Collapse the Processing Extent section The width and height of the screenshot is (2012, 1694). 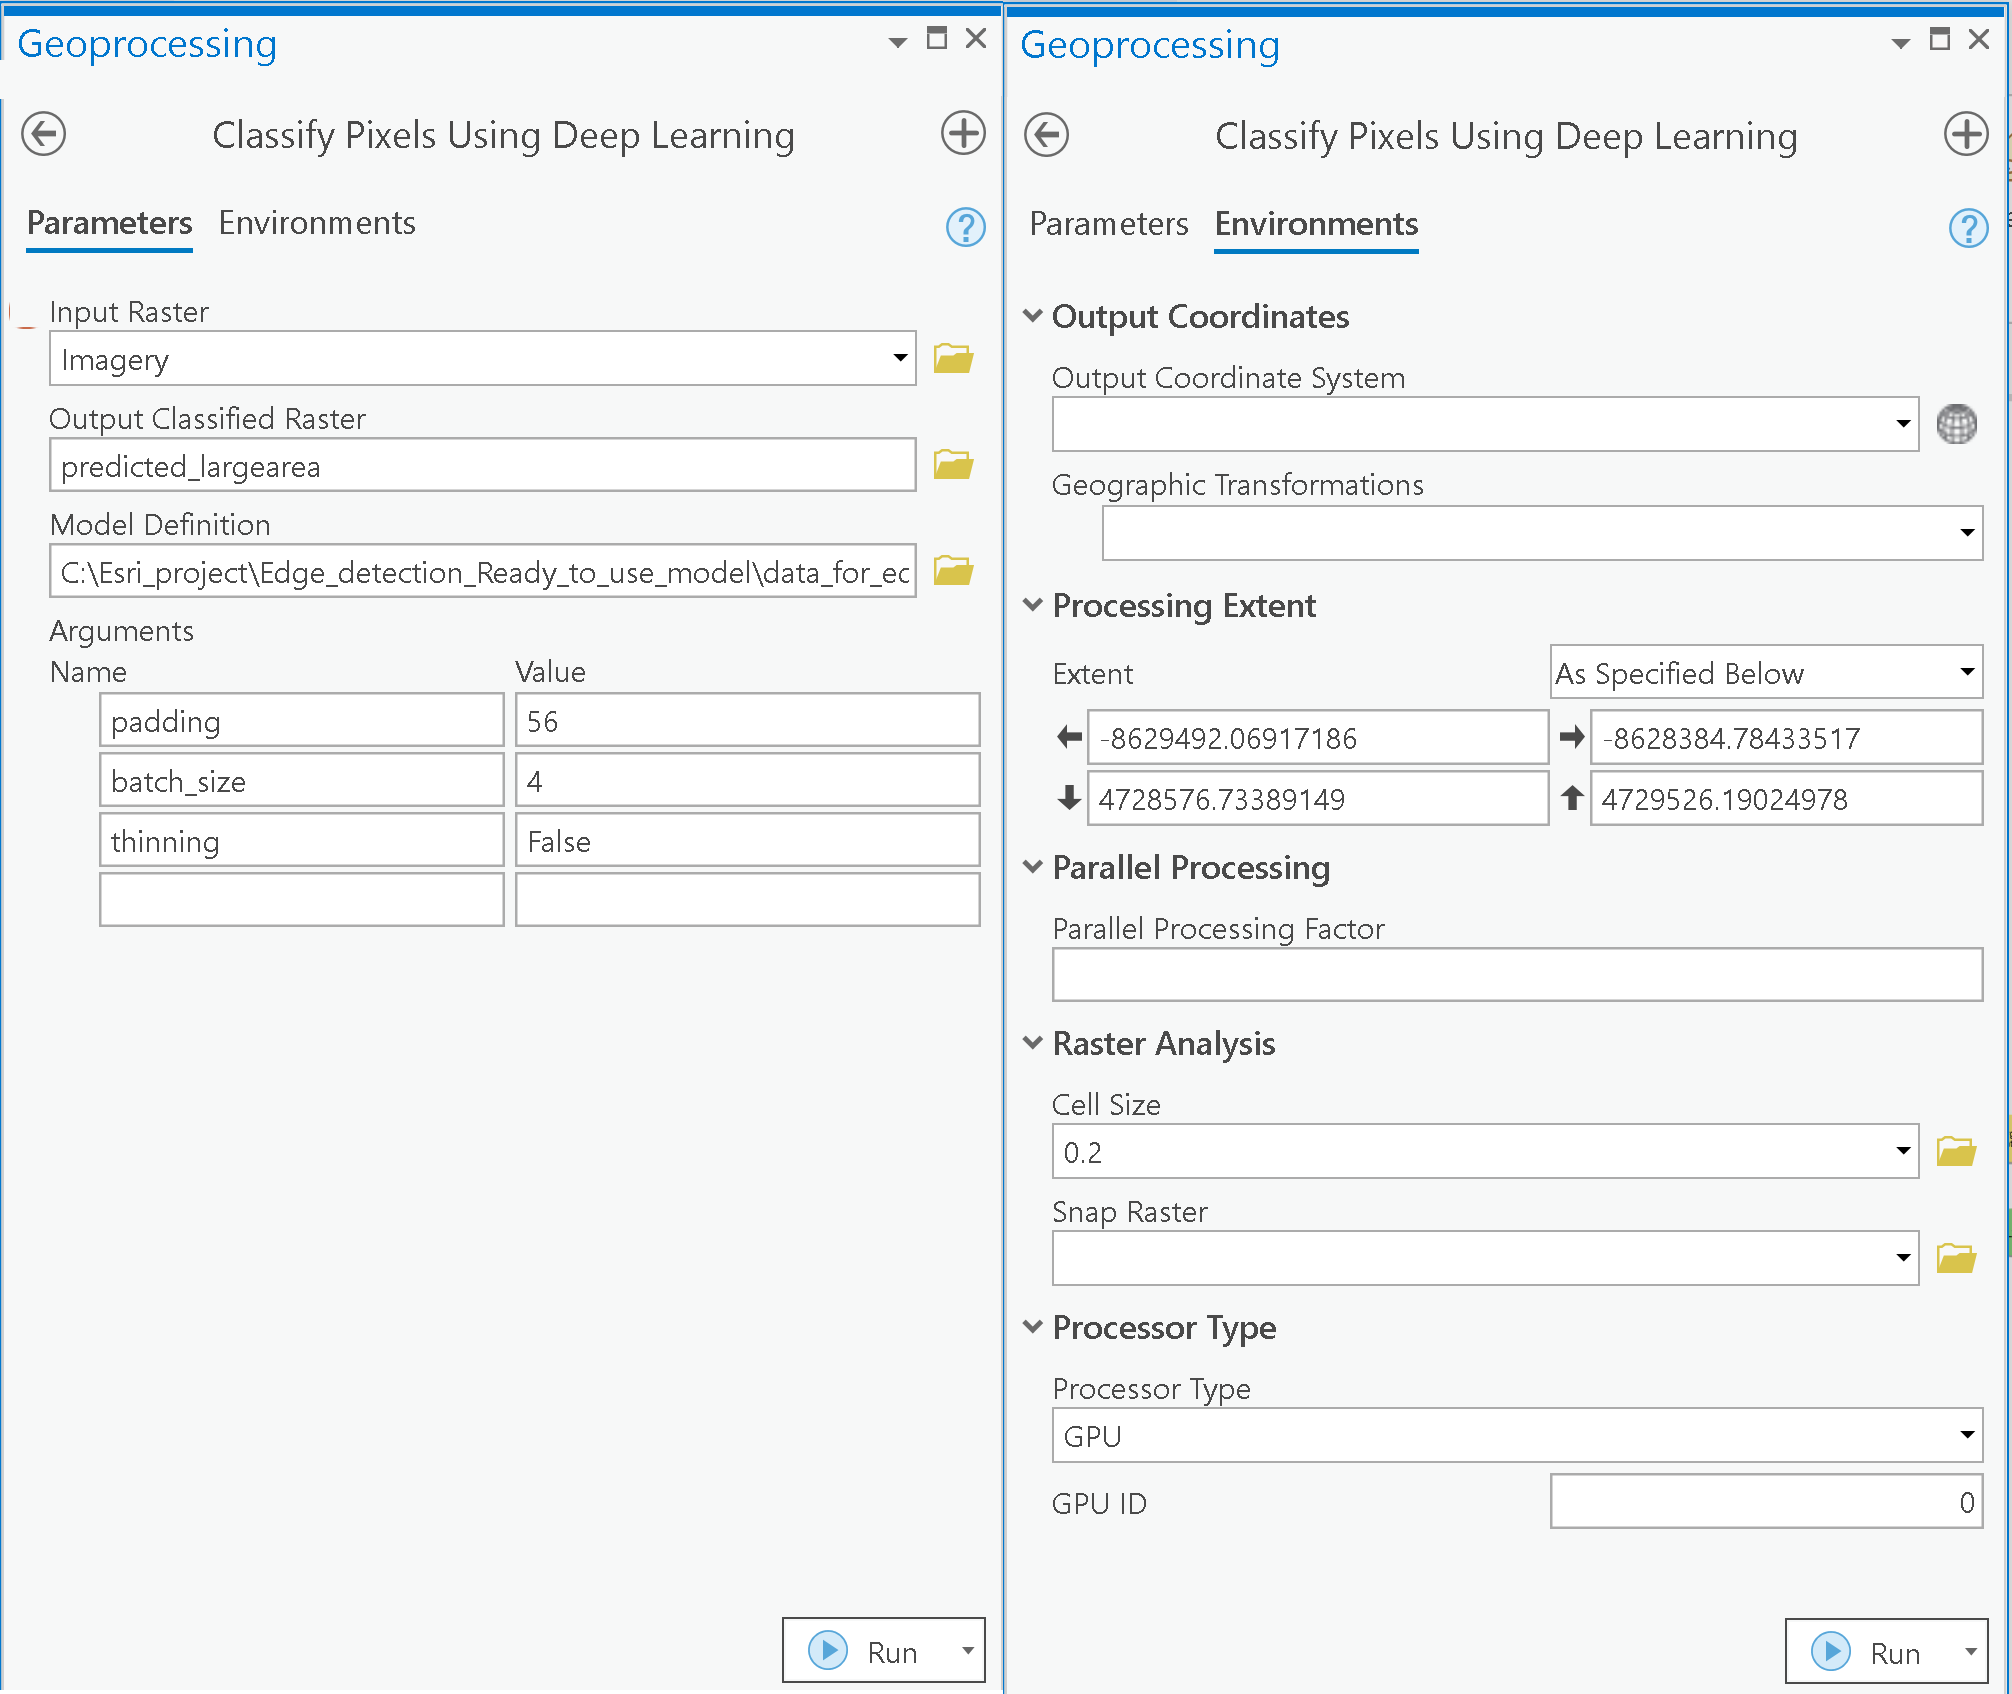(1033, 605)
